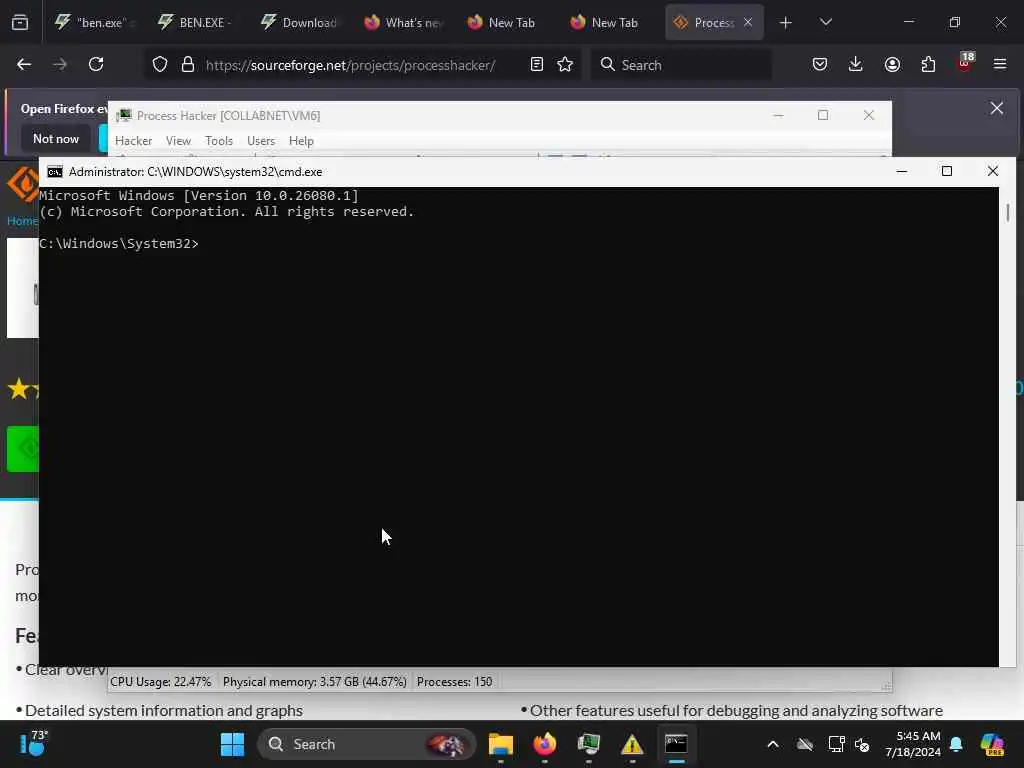The height and width of the screenshot is (768, 1024).
Task: Open Process Hacker from the taskbar
Action: [588, 744]
